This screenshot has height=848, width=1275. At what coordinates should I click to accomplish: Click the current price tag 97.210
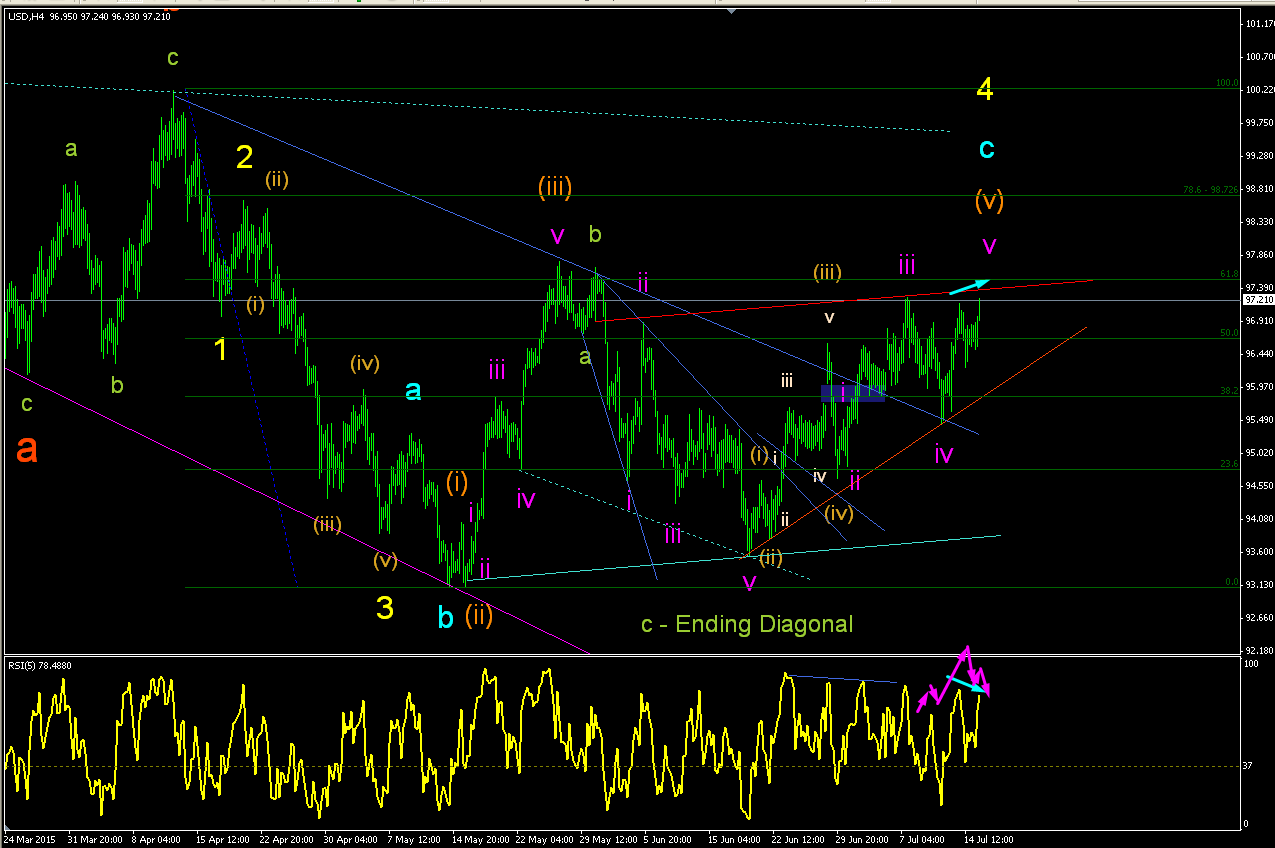click(1257, 299)
